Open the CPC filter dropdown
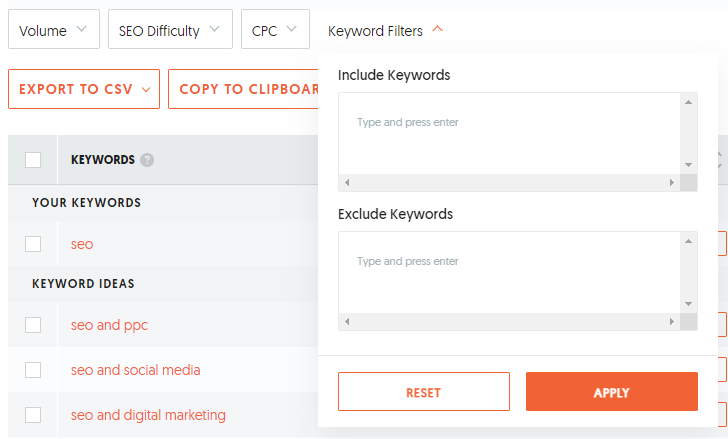The height and width of the screenshot is (439, 728). (275, 29)
